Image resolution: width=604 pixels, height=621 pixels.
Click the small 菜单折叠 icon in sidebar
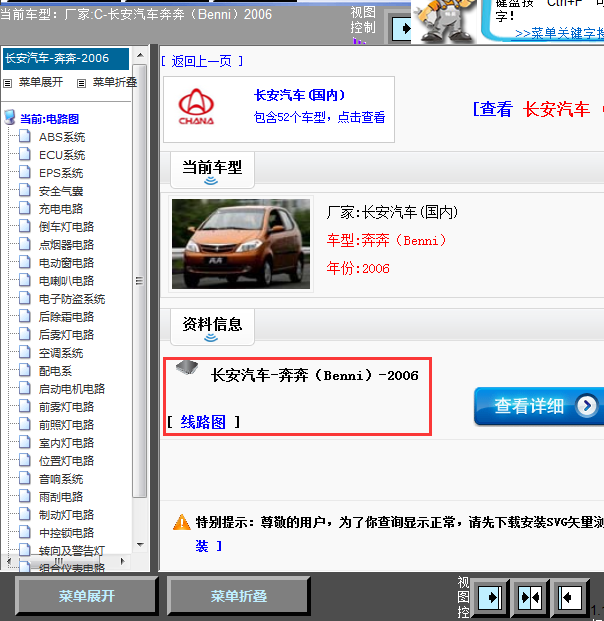[x=81, y=83]
